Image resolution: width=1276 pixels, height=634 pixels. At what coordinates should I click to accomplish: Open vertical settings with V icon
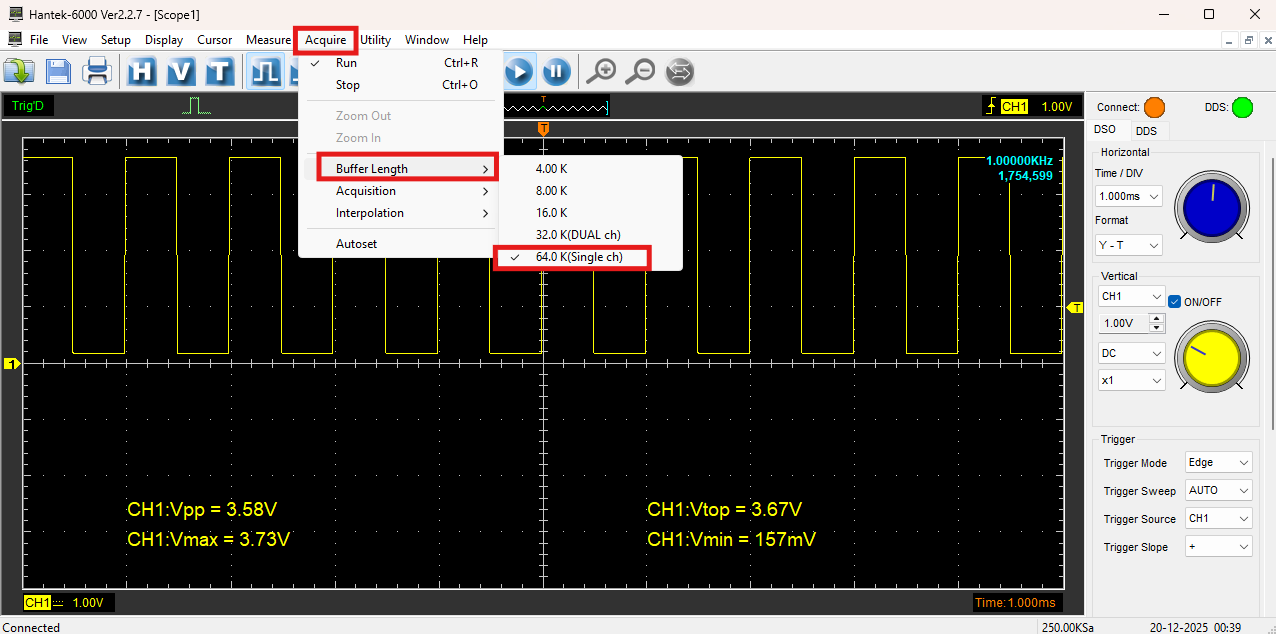pyautogui.click(x=182, y=71)
